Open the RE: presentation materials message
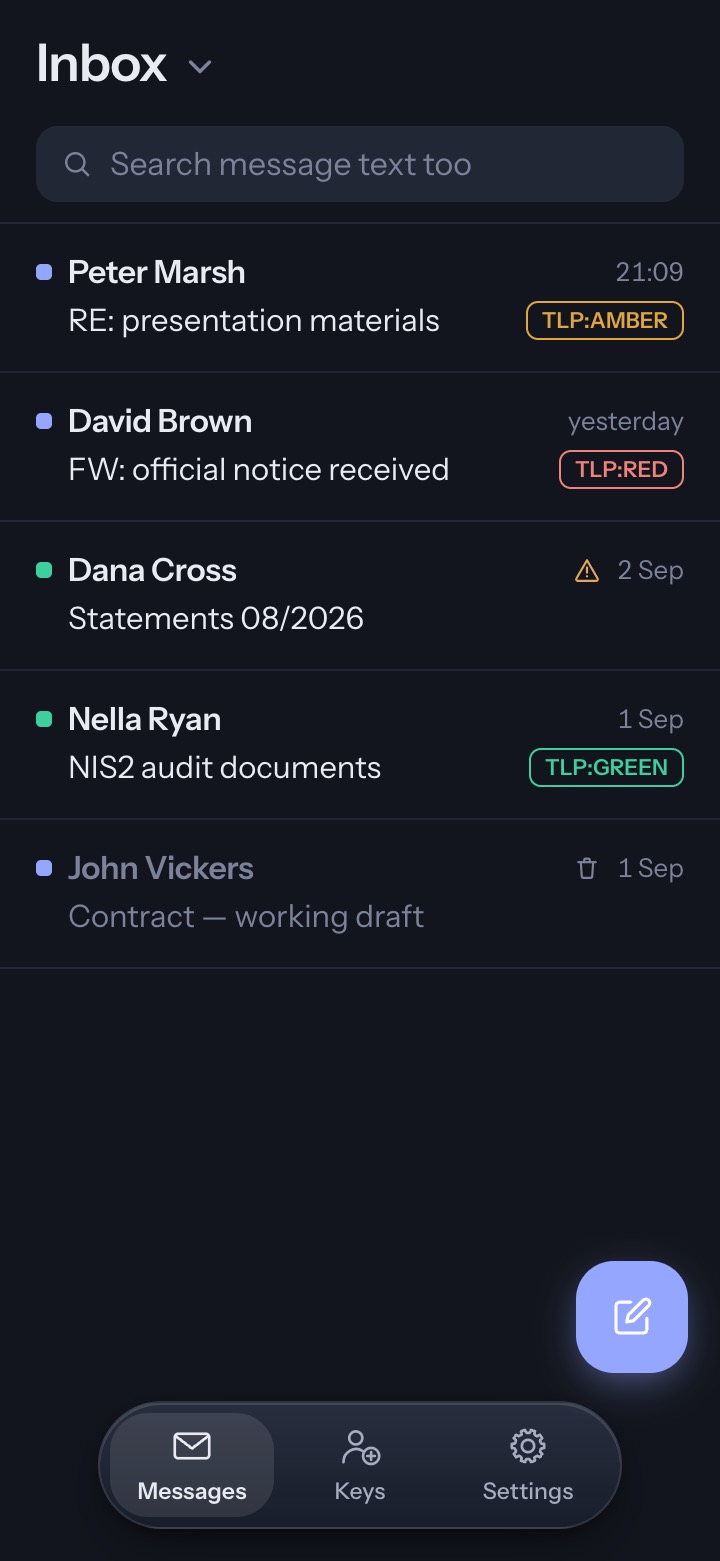Screen dimensions: 720x1561 360,298
